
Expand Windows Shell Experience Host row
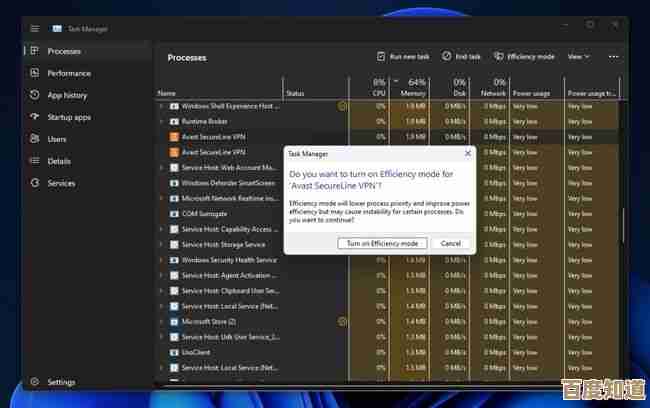[161, 105]
